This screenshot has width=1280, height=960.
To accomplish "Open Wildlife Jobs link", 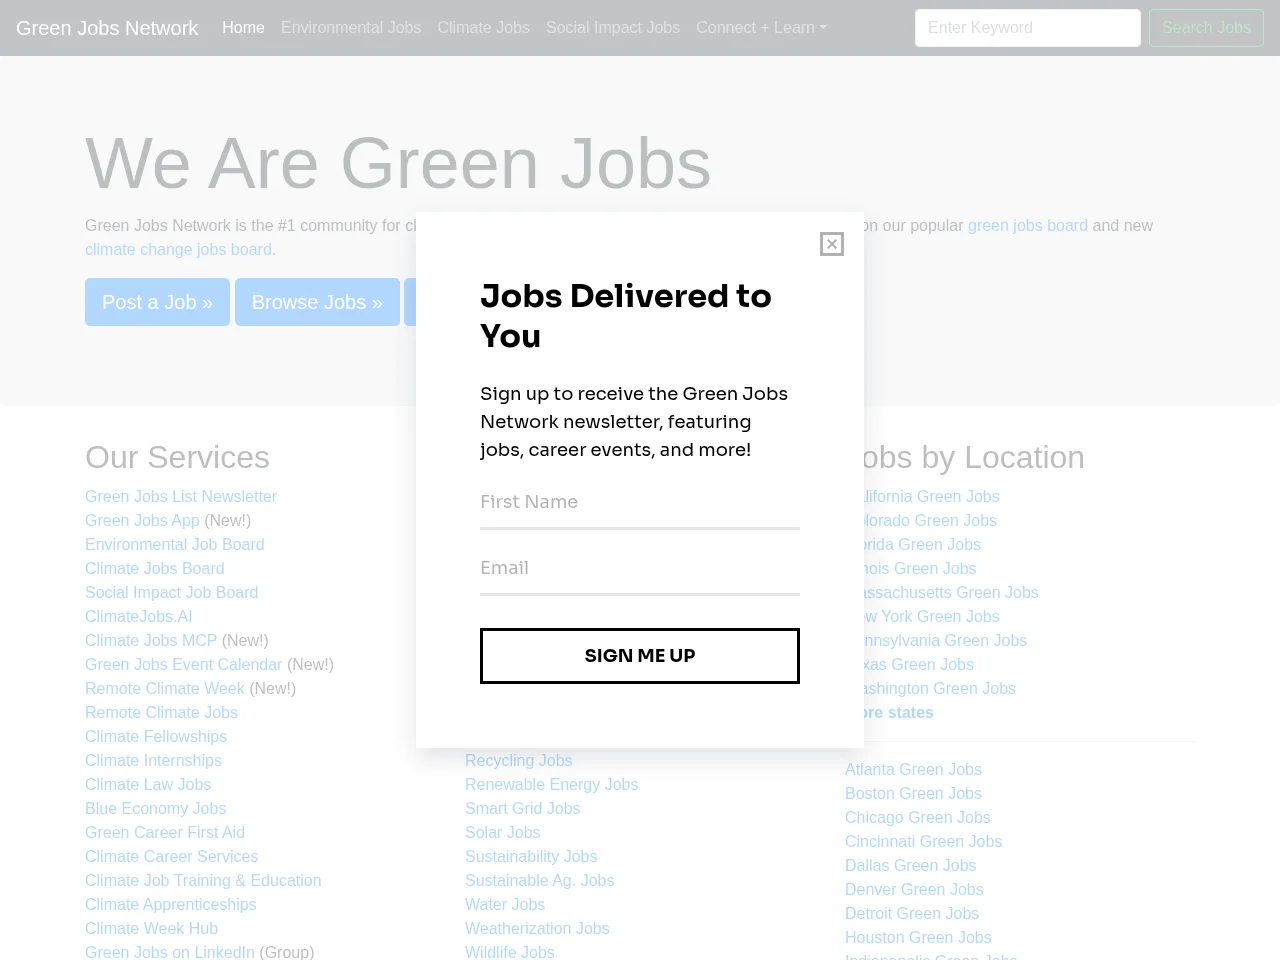I will point(509,951).
